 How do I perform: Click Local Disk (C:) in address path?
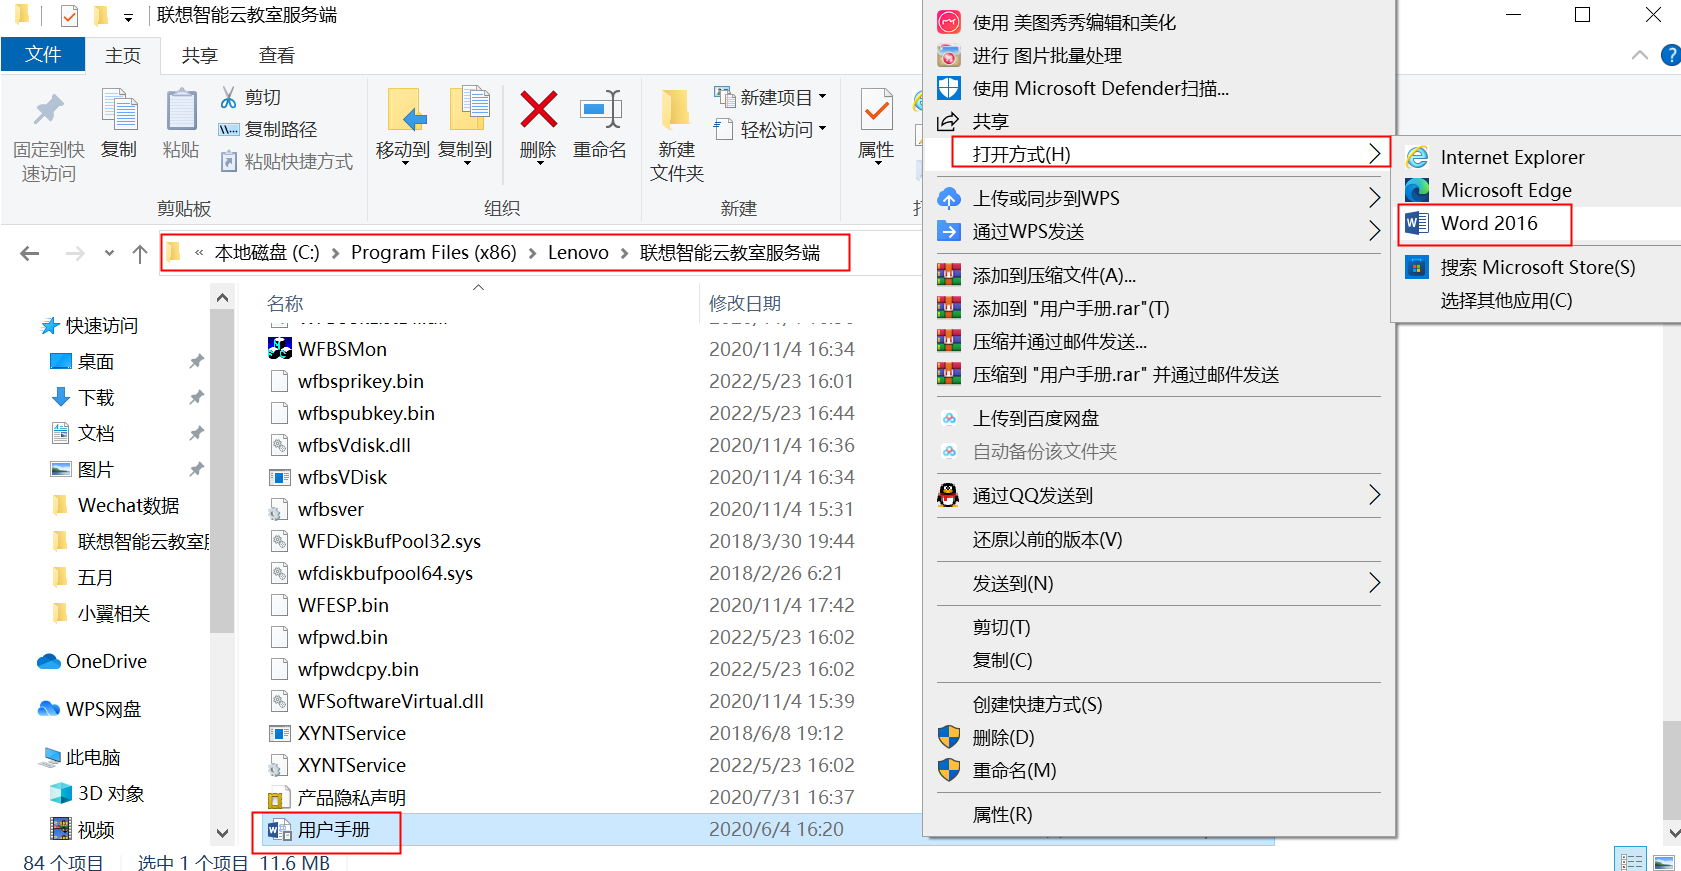267,252
